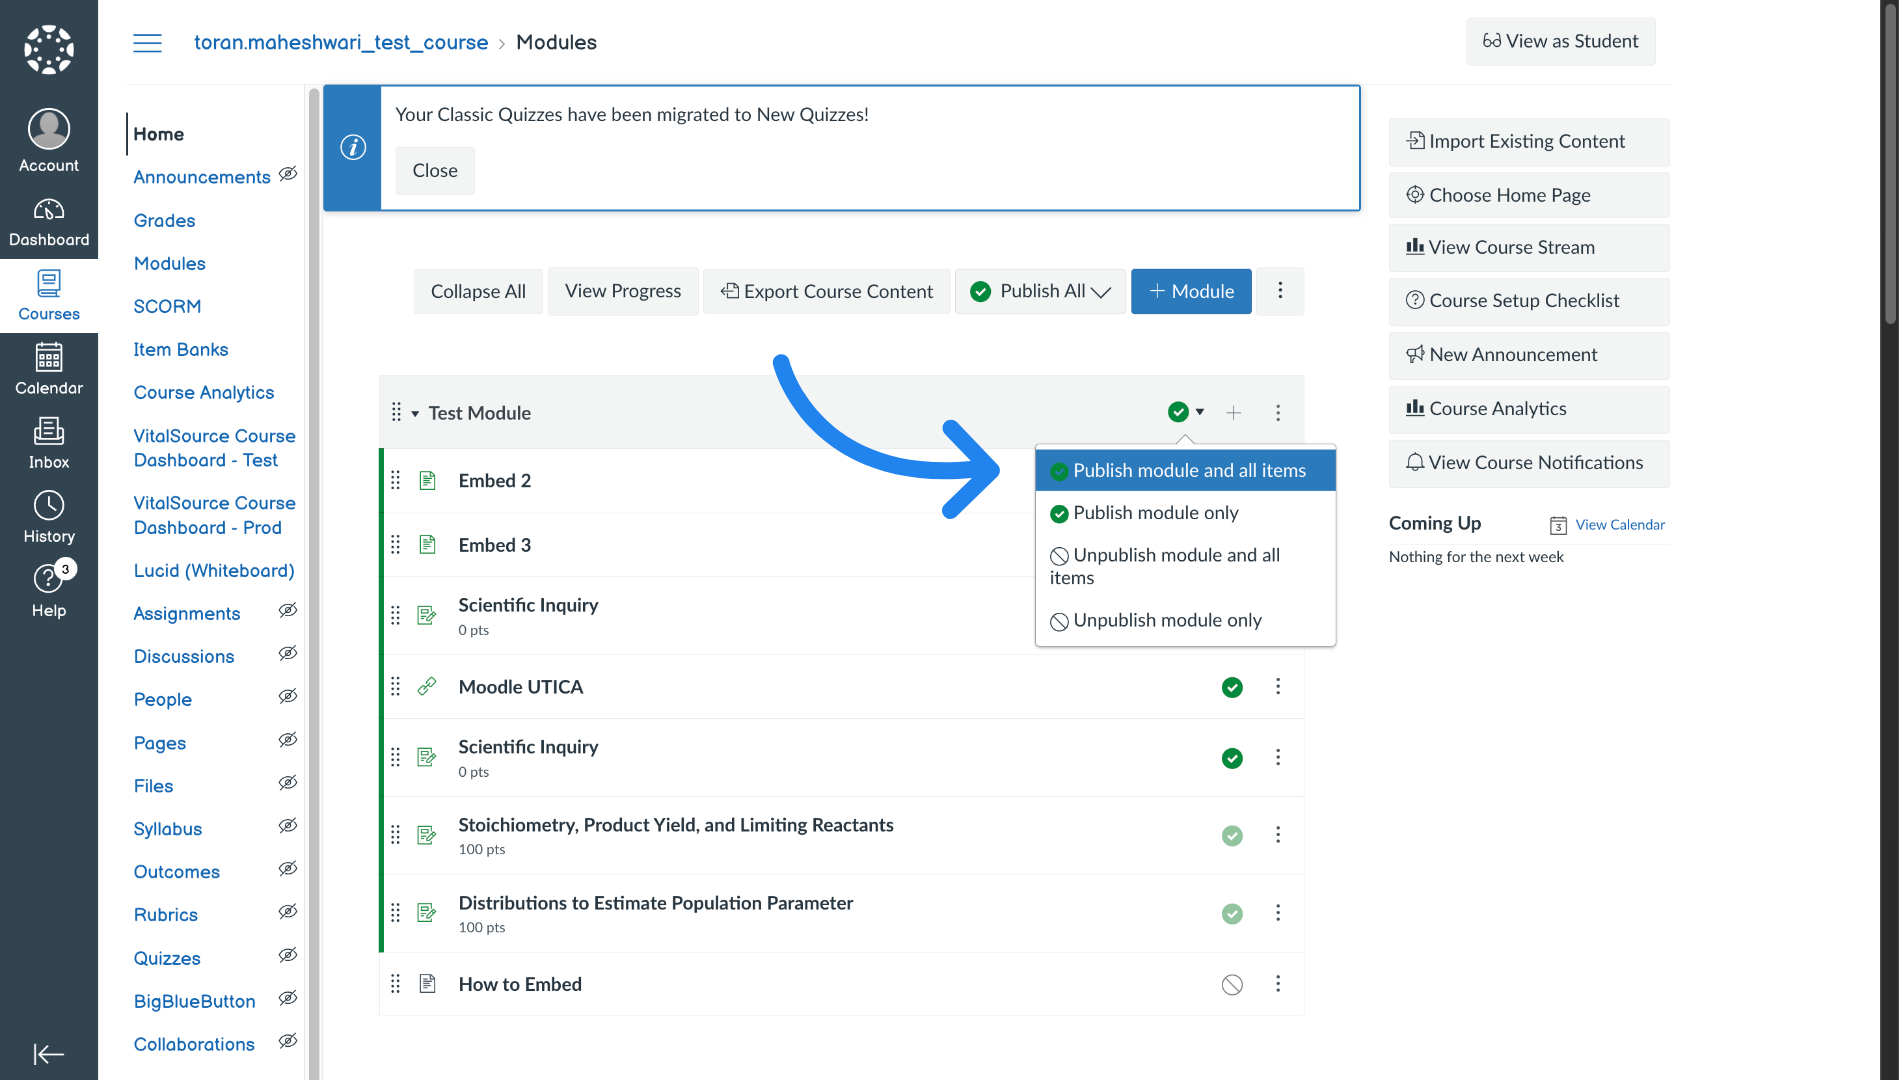Viewport: 1899px width, 1080px height.
Task: Click the hidden eye icon beside Announcements
Action: [288, 174]
